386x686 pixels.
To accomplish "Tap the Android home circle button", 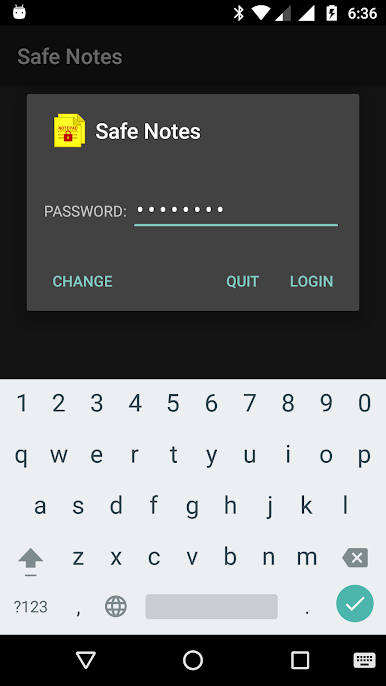I will (193, 660).
